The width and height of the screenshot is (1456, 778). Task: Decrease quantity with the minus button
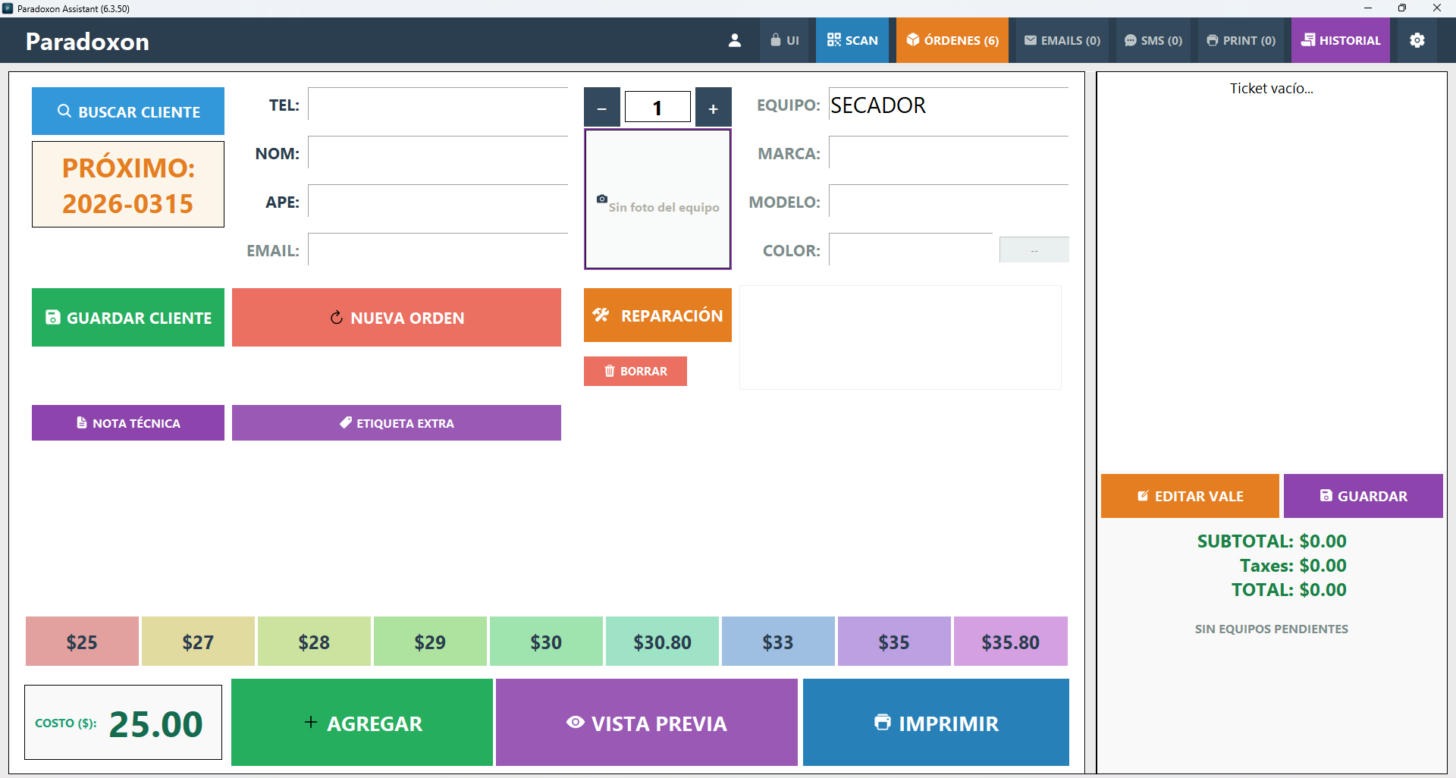click(602, 107)
